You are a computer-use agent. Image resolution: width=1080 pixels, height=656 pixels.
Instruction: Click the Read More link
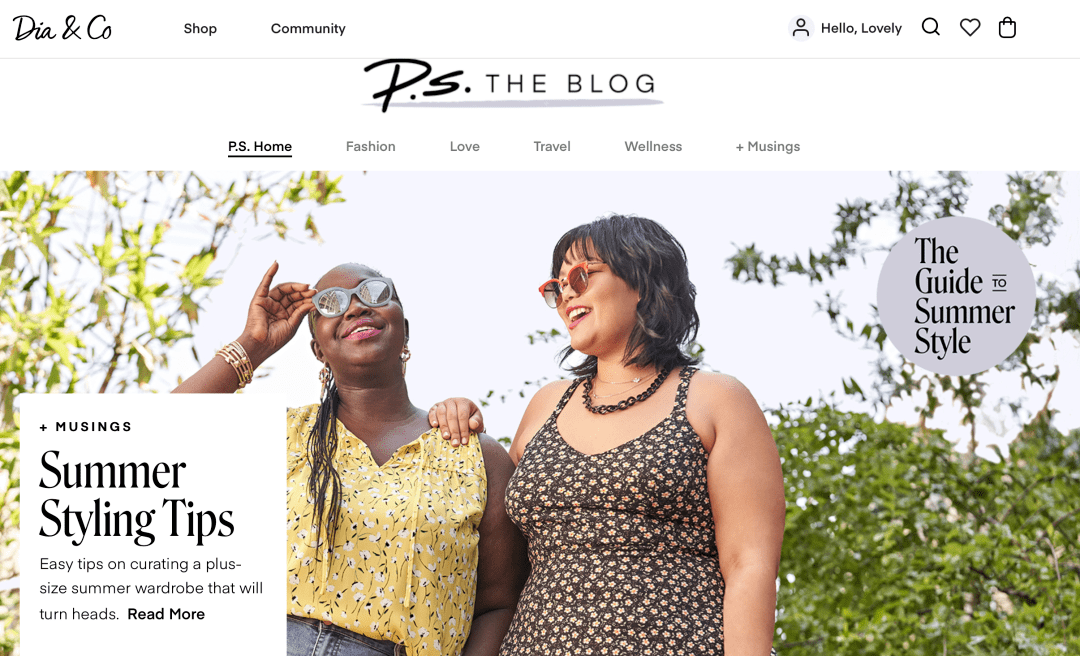(166, 614)
